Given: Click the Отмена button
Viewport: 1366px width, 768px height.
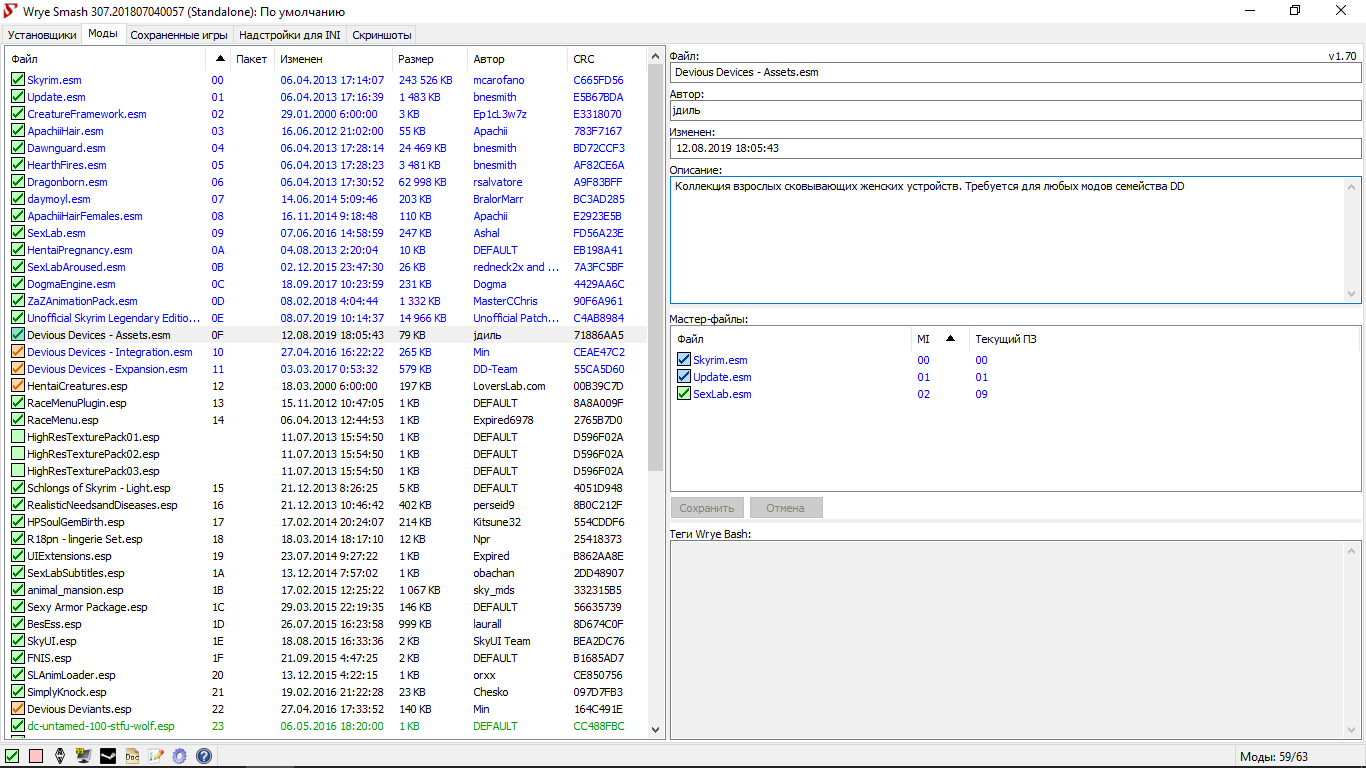Looking at the screenshot, I should click(785, 508).
